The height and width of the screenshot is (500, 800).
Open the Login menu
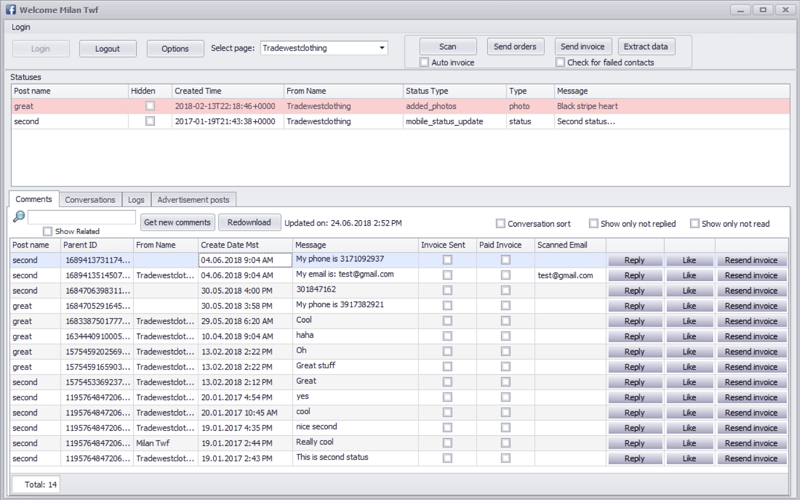21,27
